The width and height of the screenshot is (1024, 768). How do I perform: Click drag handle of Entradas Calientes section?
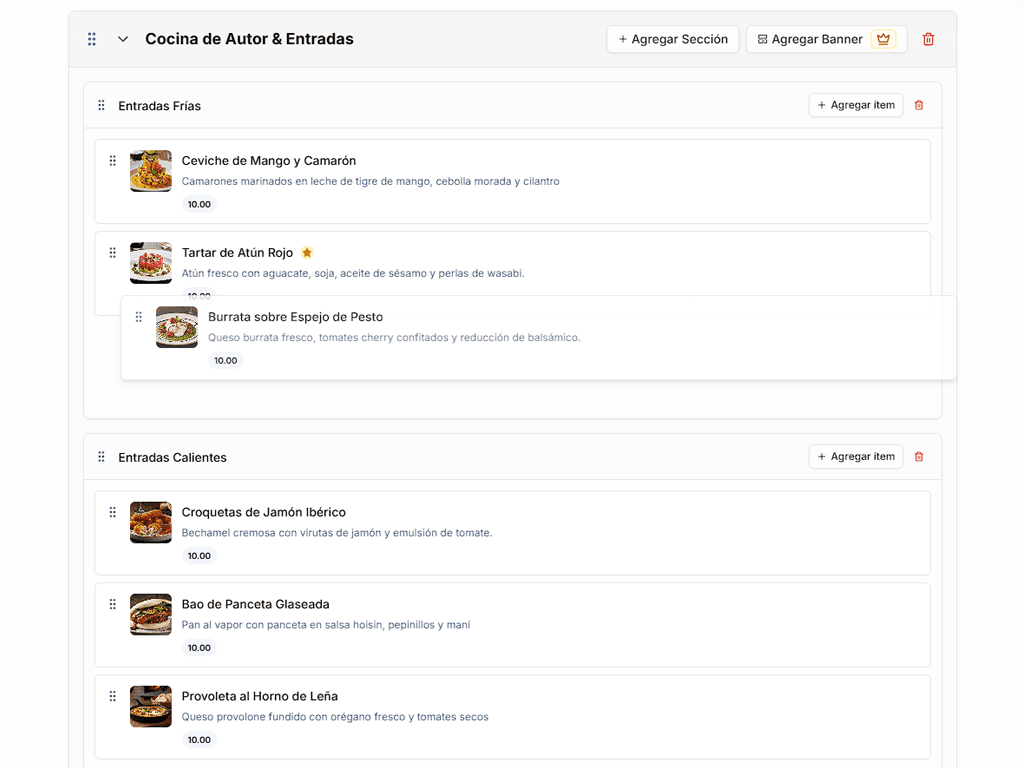pos(101,457)
